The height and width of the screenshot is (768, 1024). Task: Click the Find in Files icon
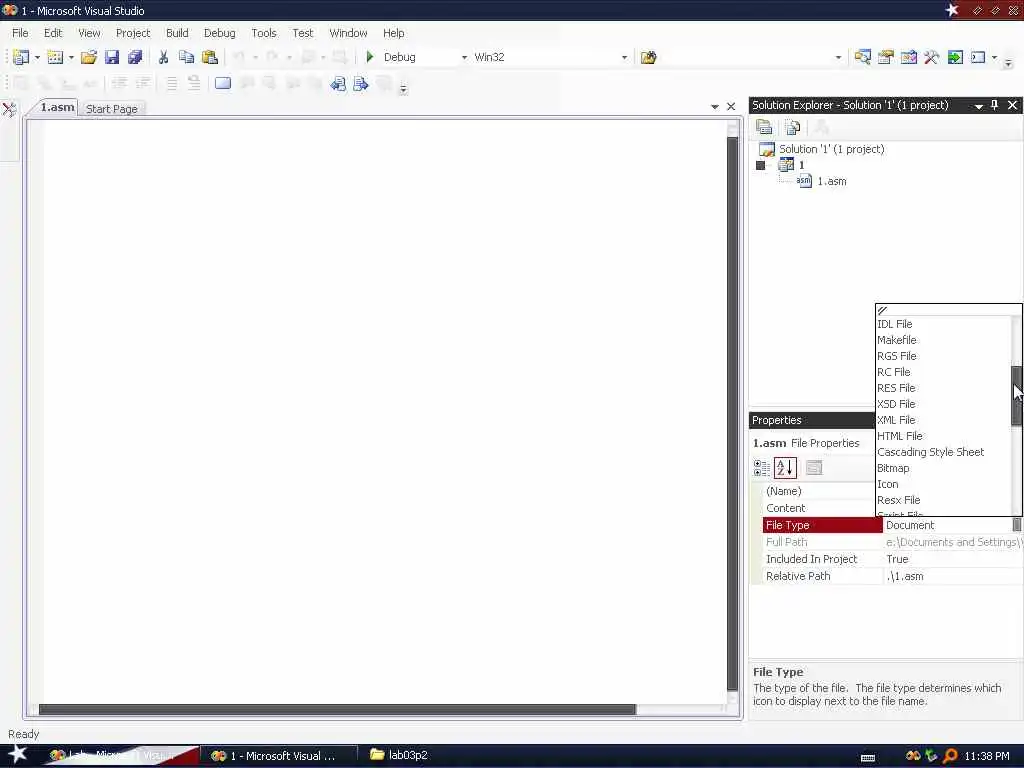pos(648,57)
